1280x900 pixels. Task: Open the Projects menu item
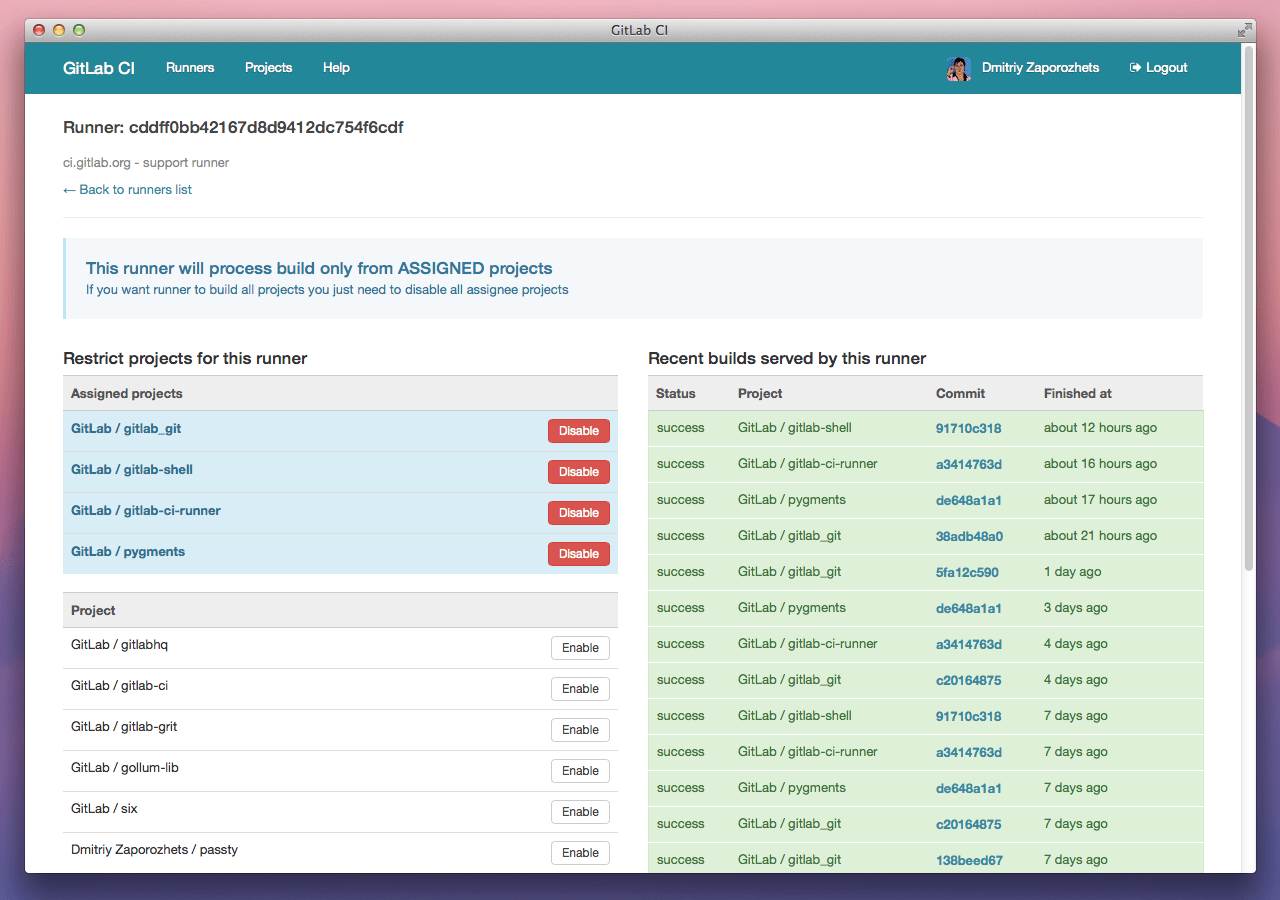(268, 67)
